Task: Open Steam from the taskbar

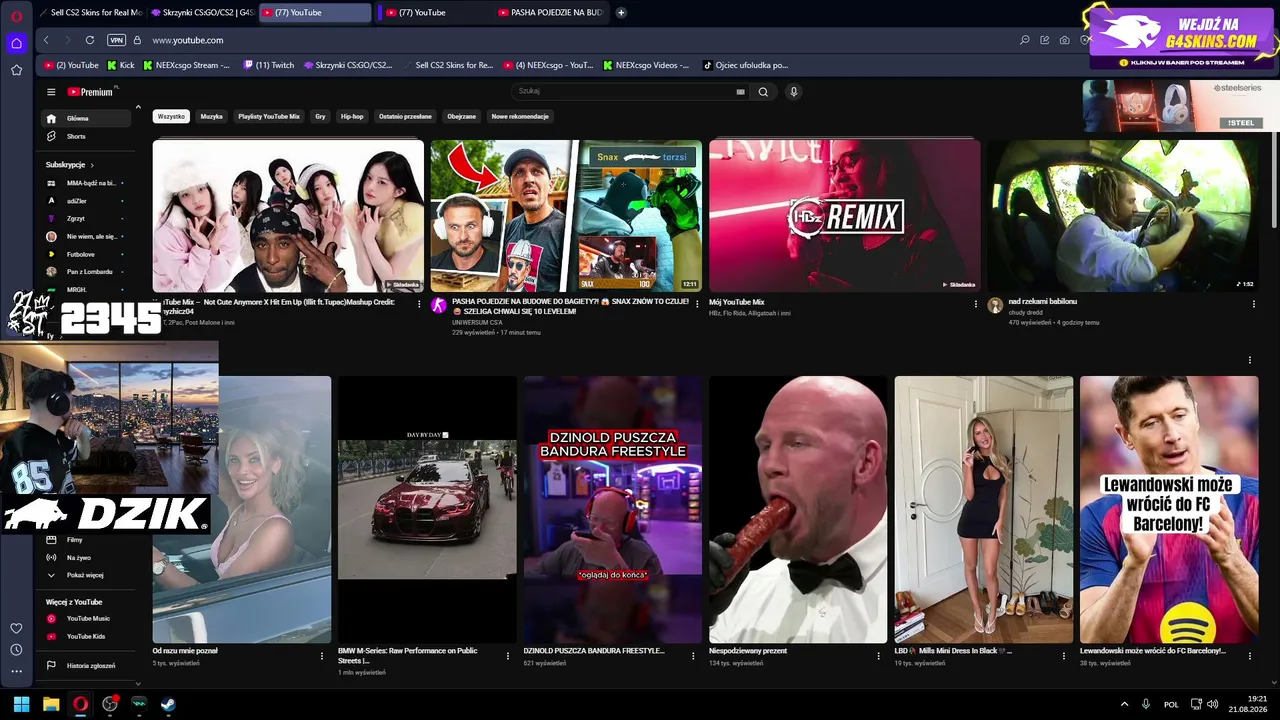Action: tap(168, 704)
